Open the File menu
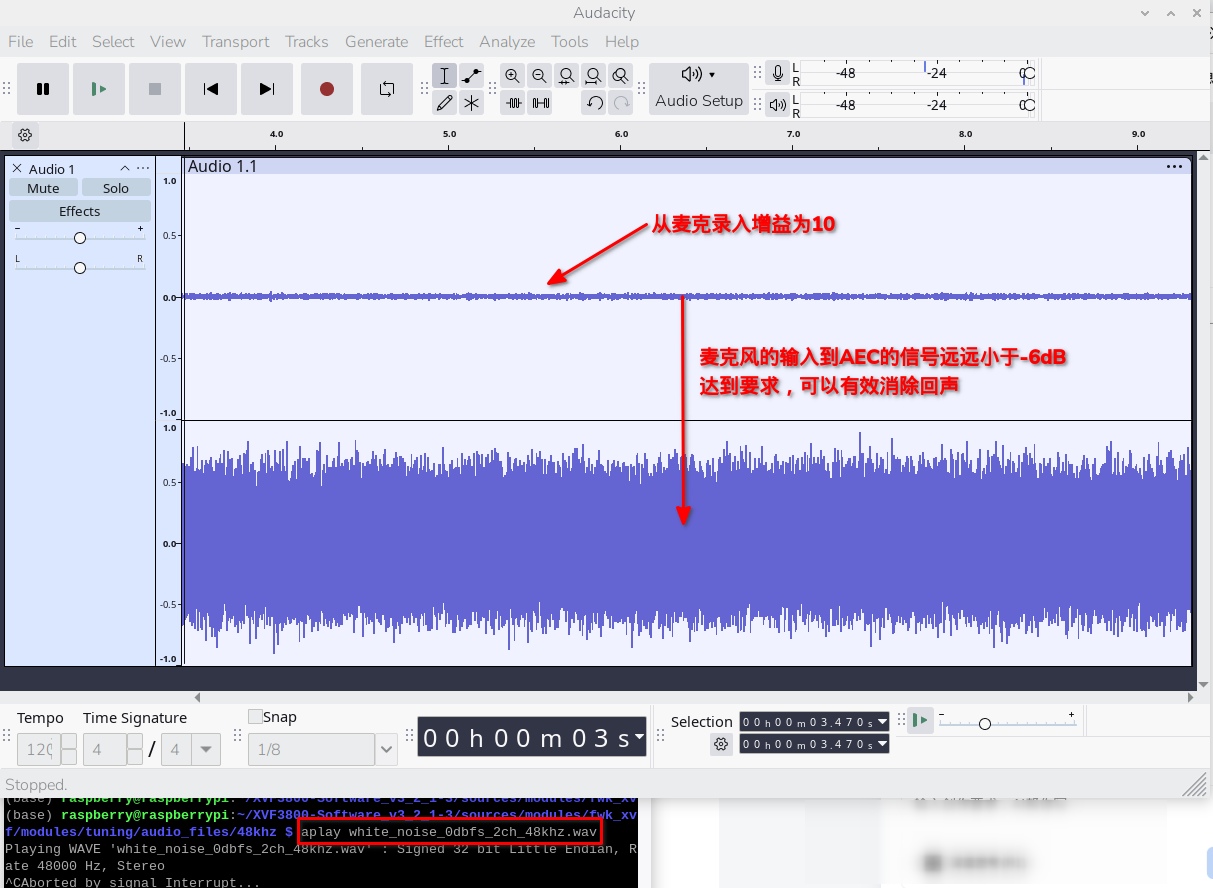Screen dimensions: 1213x888 [x=20, y=41]
